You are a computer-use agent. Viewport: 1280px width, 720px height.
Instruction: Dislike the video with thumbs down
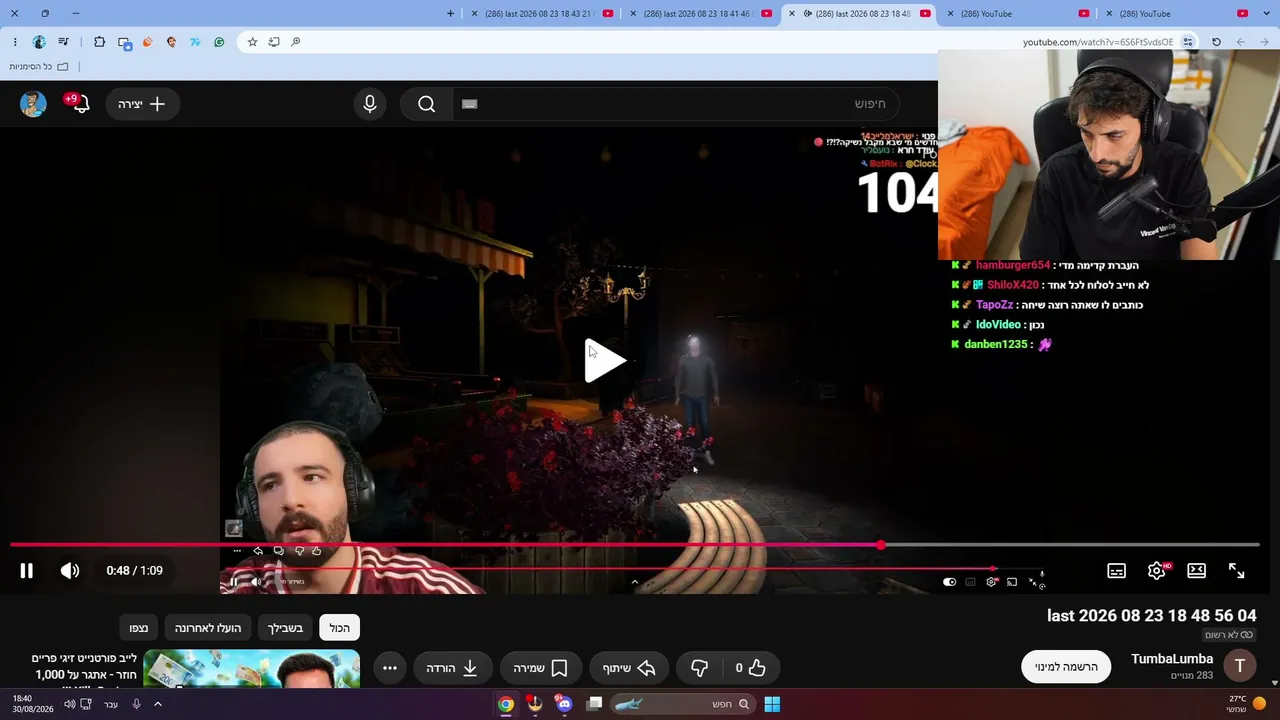[700, 668]
